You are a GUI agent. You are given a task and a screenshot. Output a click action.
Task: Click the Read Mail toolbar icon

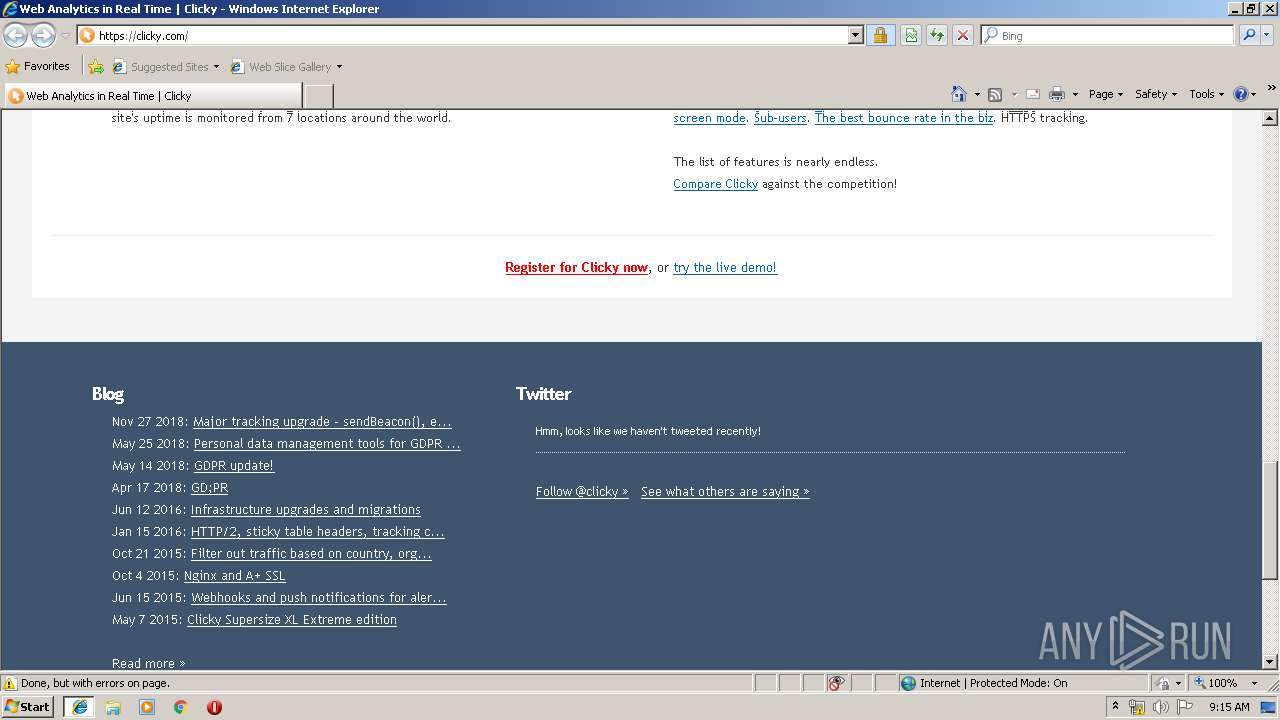tap(1033, 94)
